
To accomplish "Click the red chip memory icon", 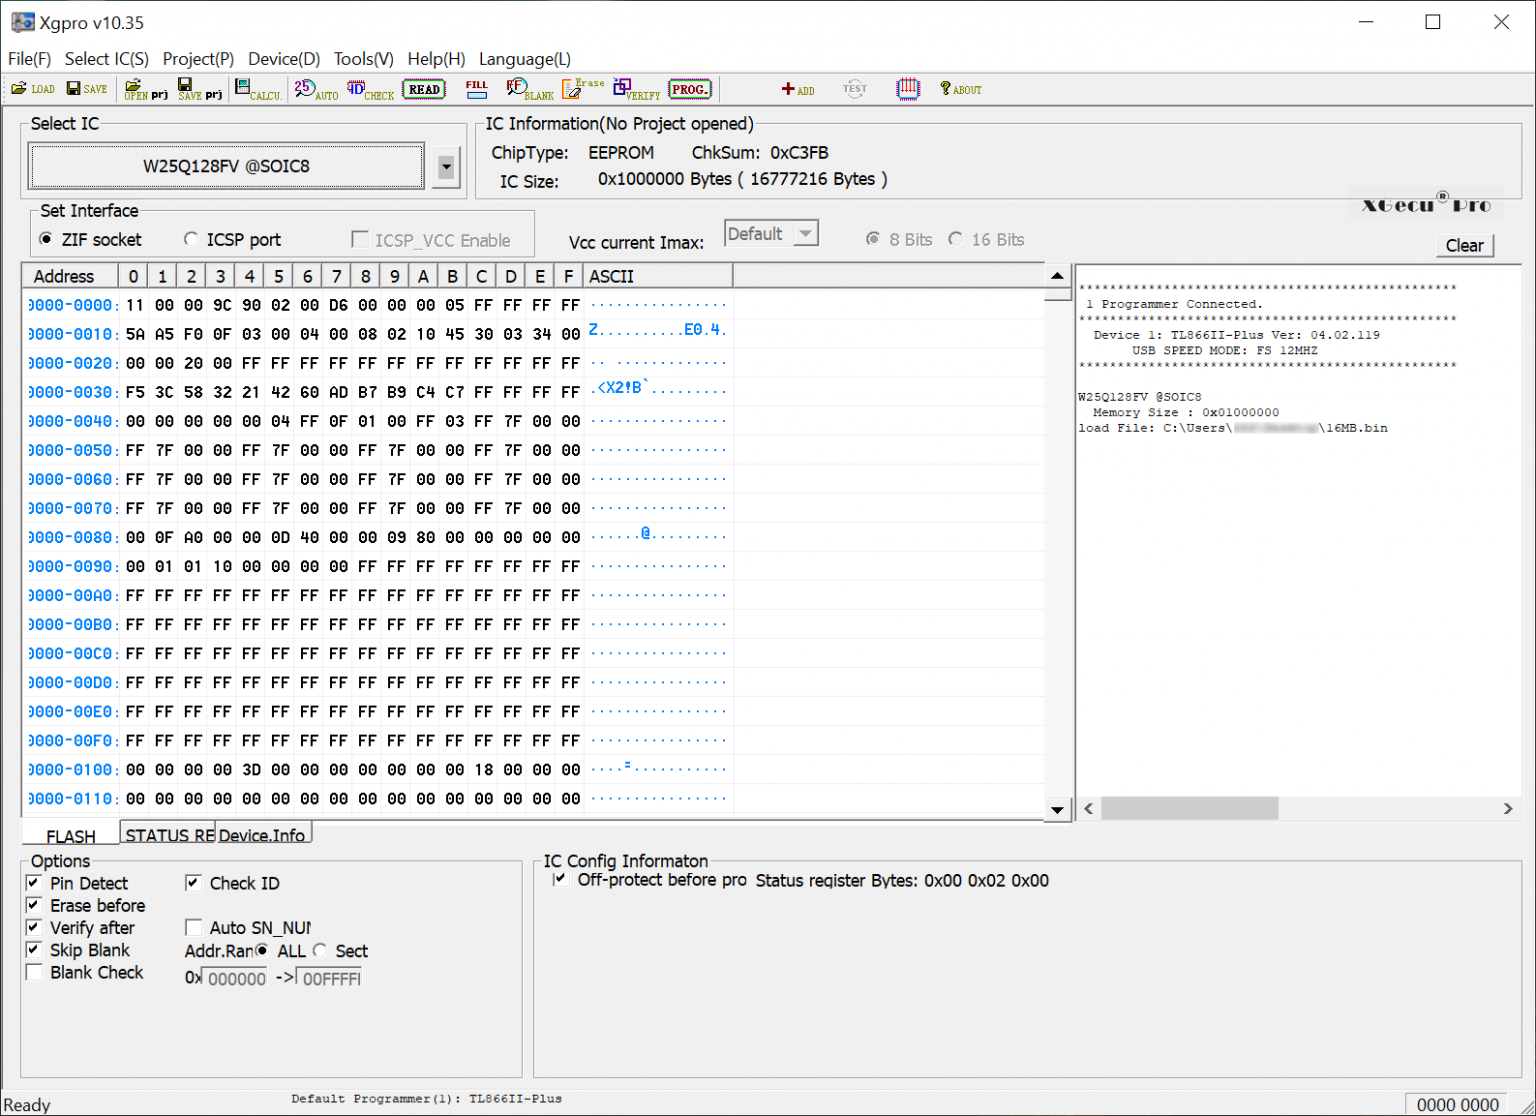I will (908, 89).
